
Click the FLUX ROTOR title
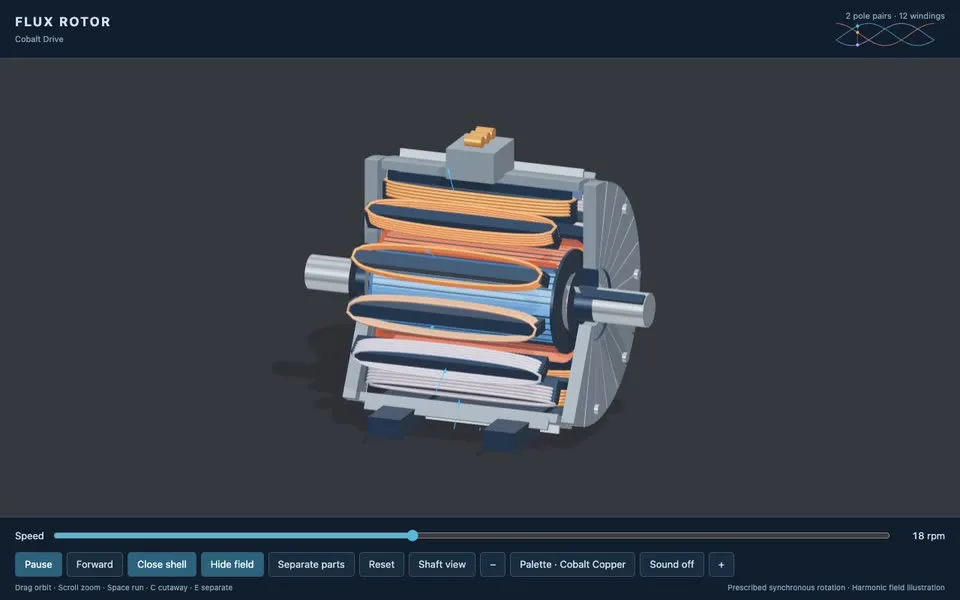click(x=62, y=22)
